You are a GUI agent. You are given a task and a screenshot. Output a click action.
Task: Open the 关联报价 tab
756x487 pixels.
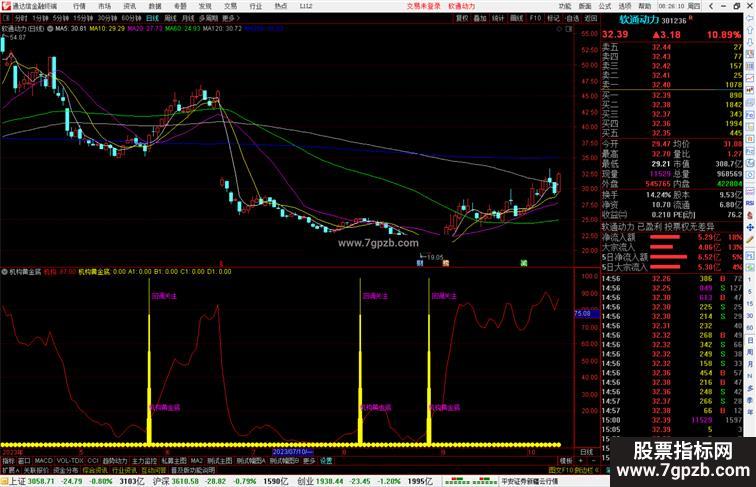[36, 470]
